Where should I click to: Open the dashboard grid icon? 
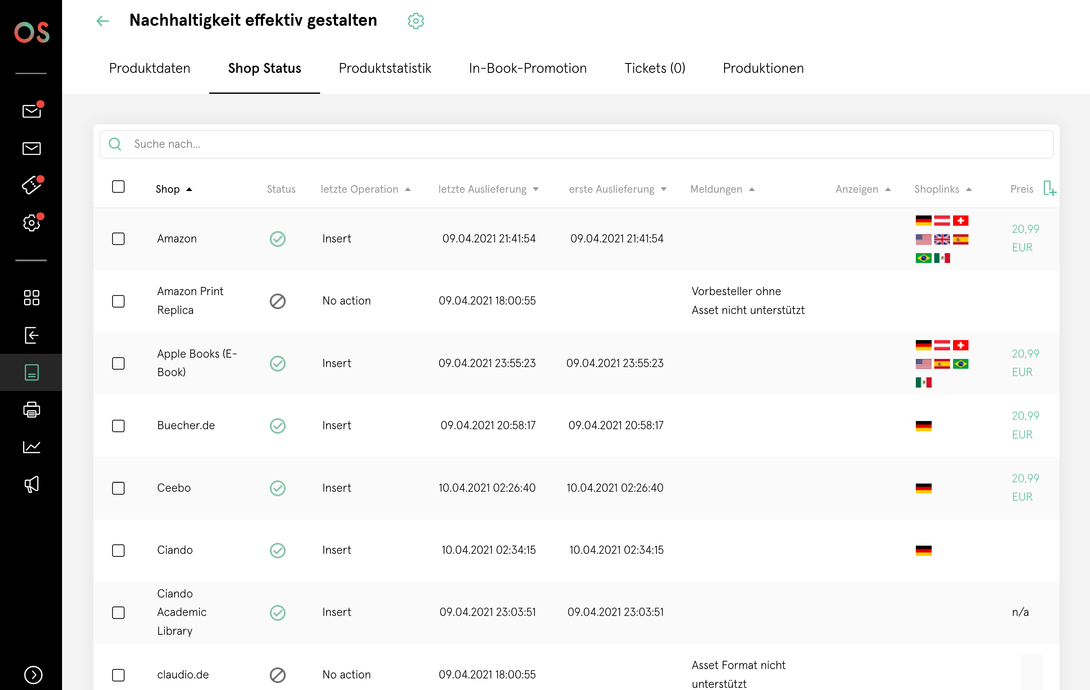point(32,297)
